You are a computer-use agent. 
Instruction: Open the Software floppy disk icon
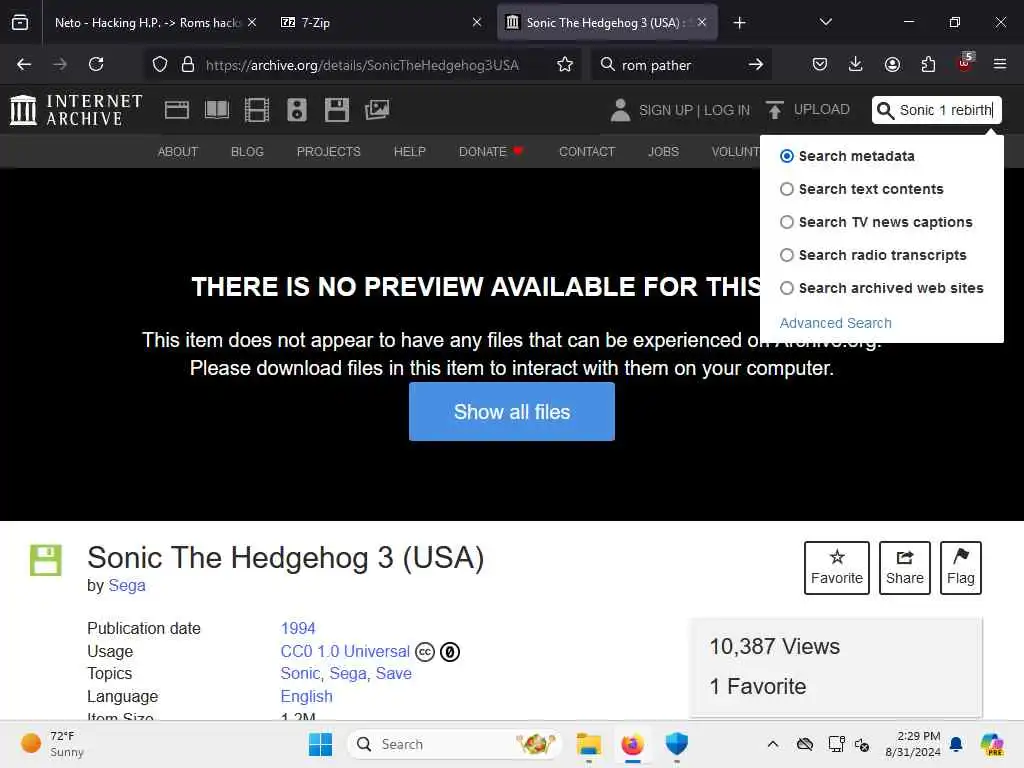[x=337, y=110]
